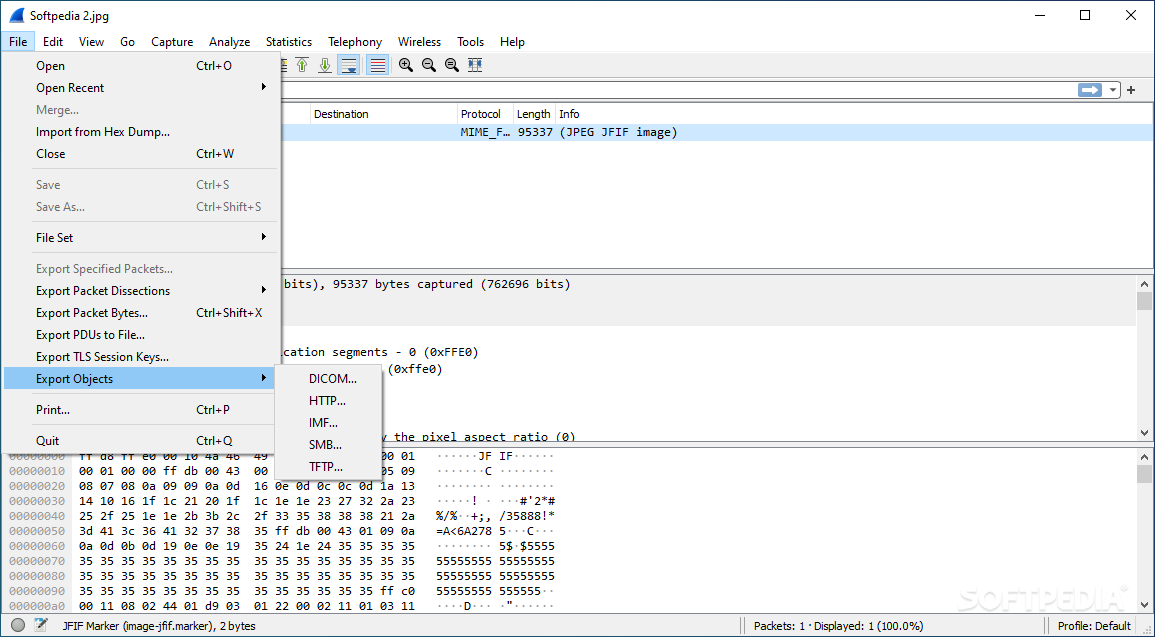Open the Tools menu

471,42
